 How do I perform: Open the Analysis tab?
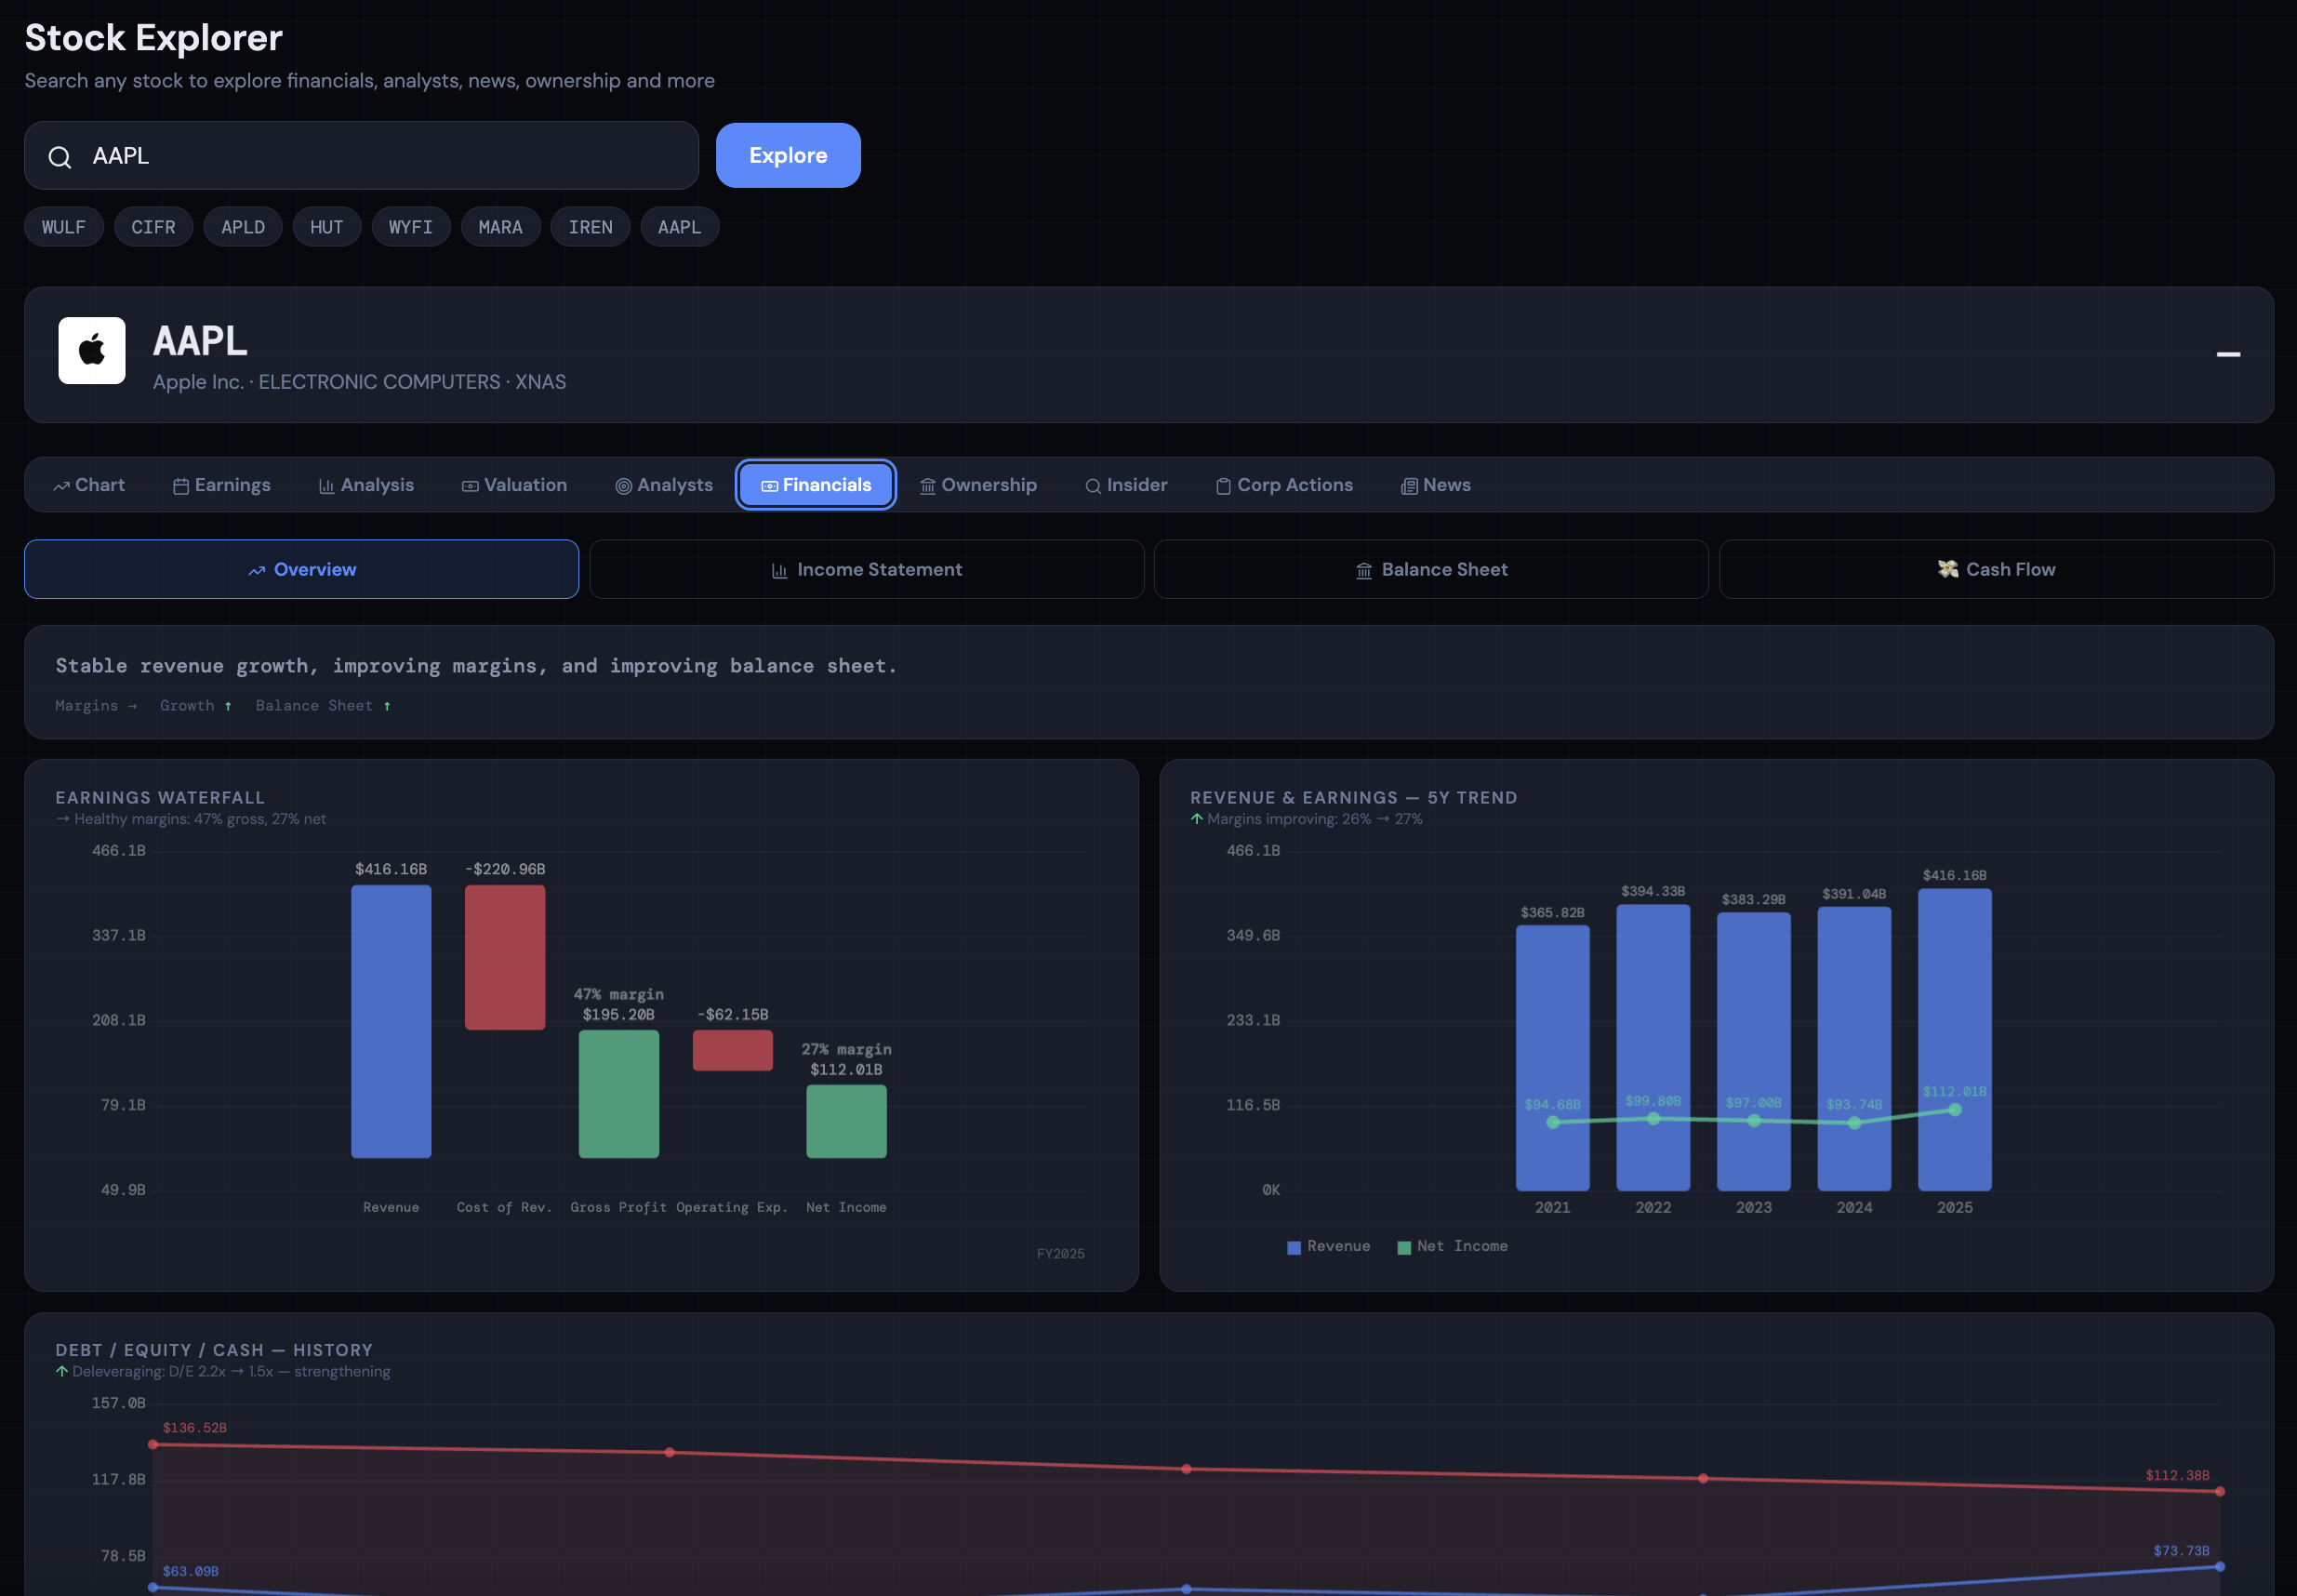click(x=366, y=485)
